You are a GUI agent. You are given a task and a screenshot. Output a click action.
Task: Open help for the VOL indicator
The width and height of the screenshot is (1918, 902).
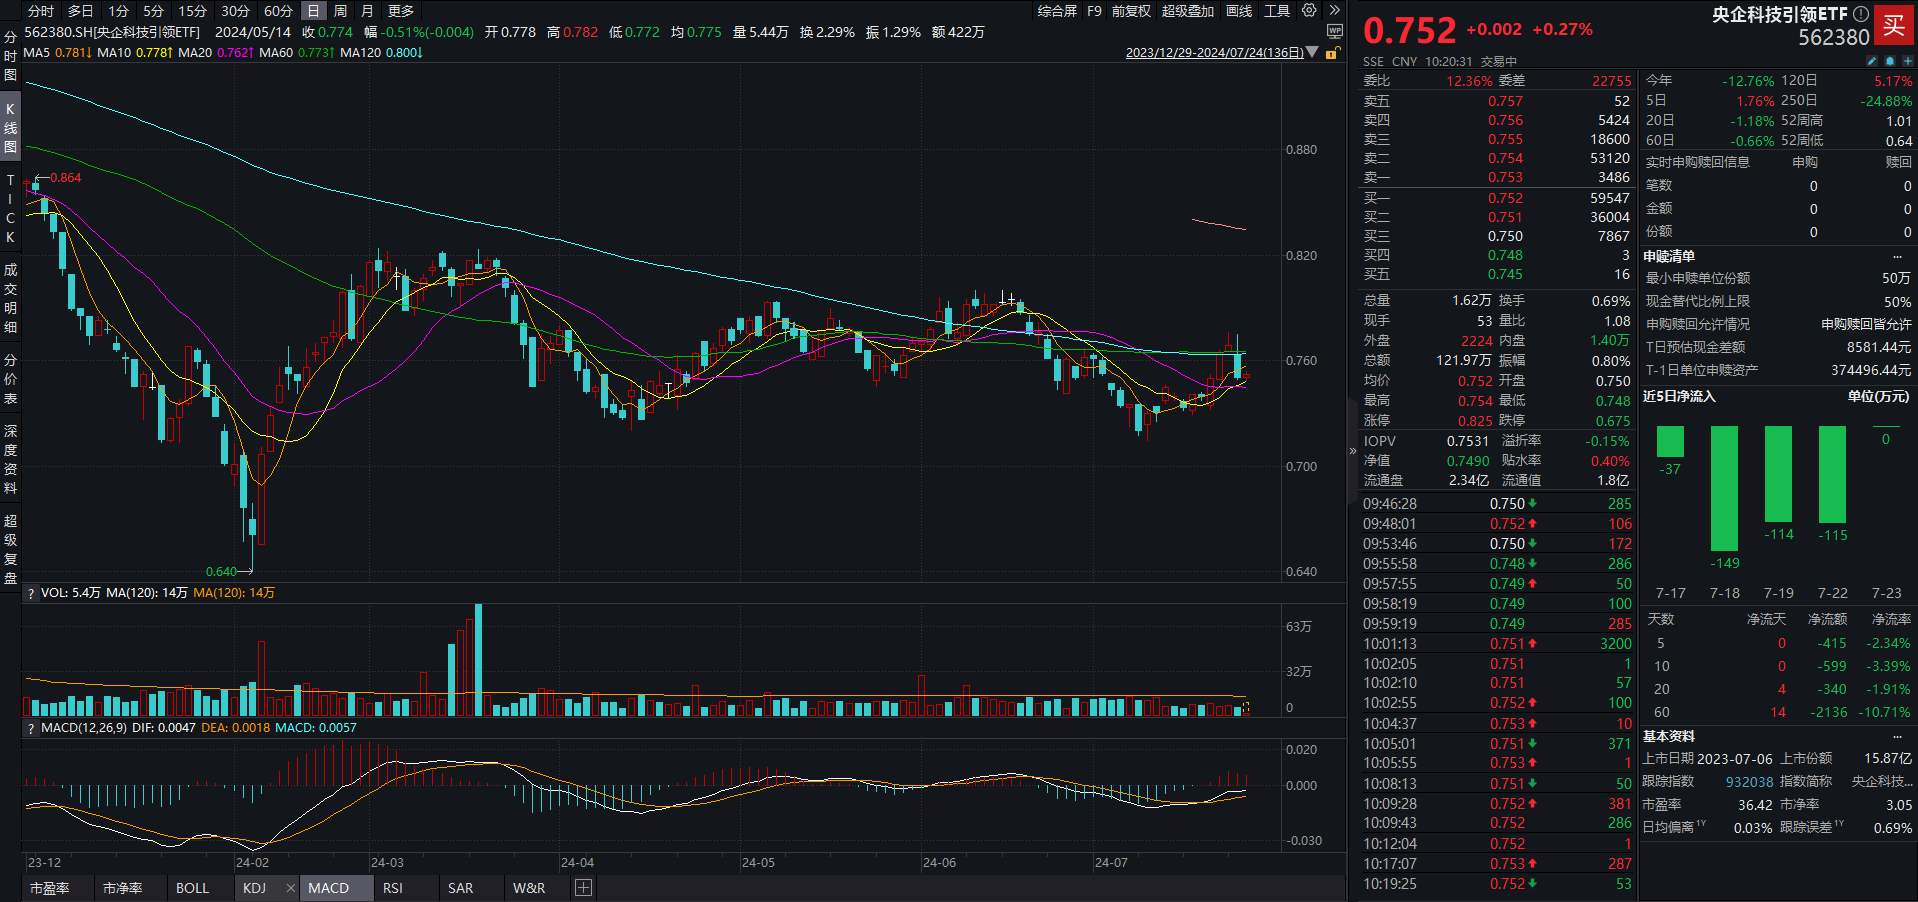[x=31, y=593]
